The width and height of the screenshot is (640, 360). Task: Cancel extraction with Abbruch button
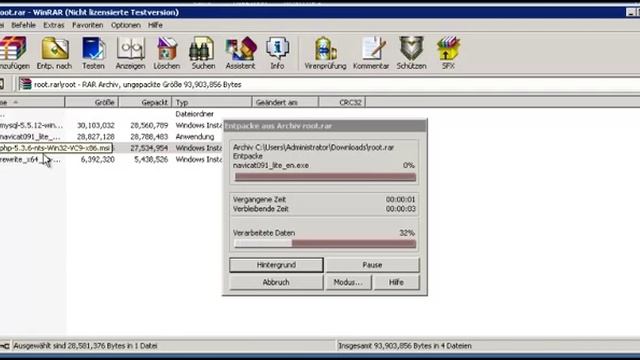click(276, 282)
